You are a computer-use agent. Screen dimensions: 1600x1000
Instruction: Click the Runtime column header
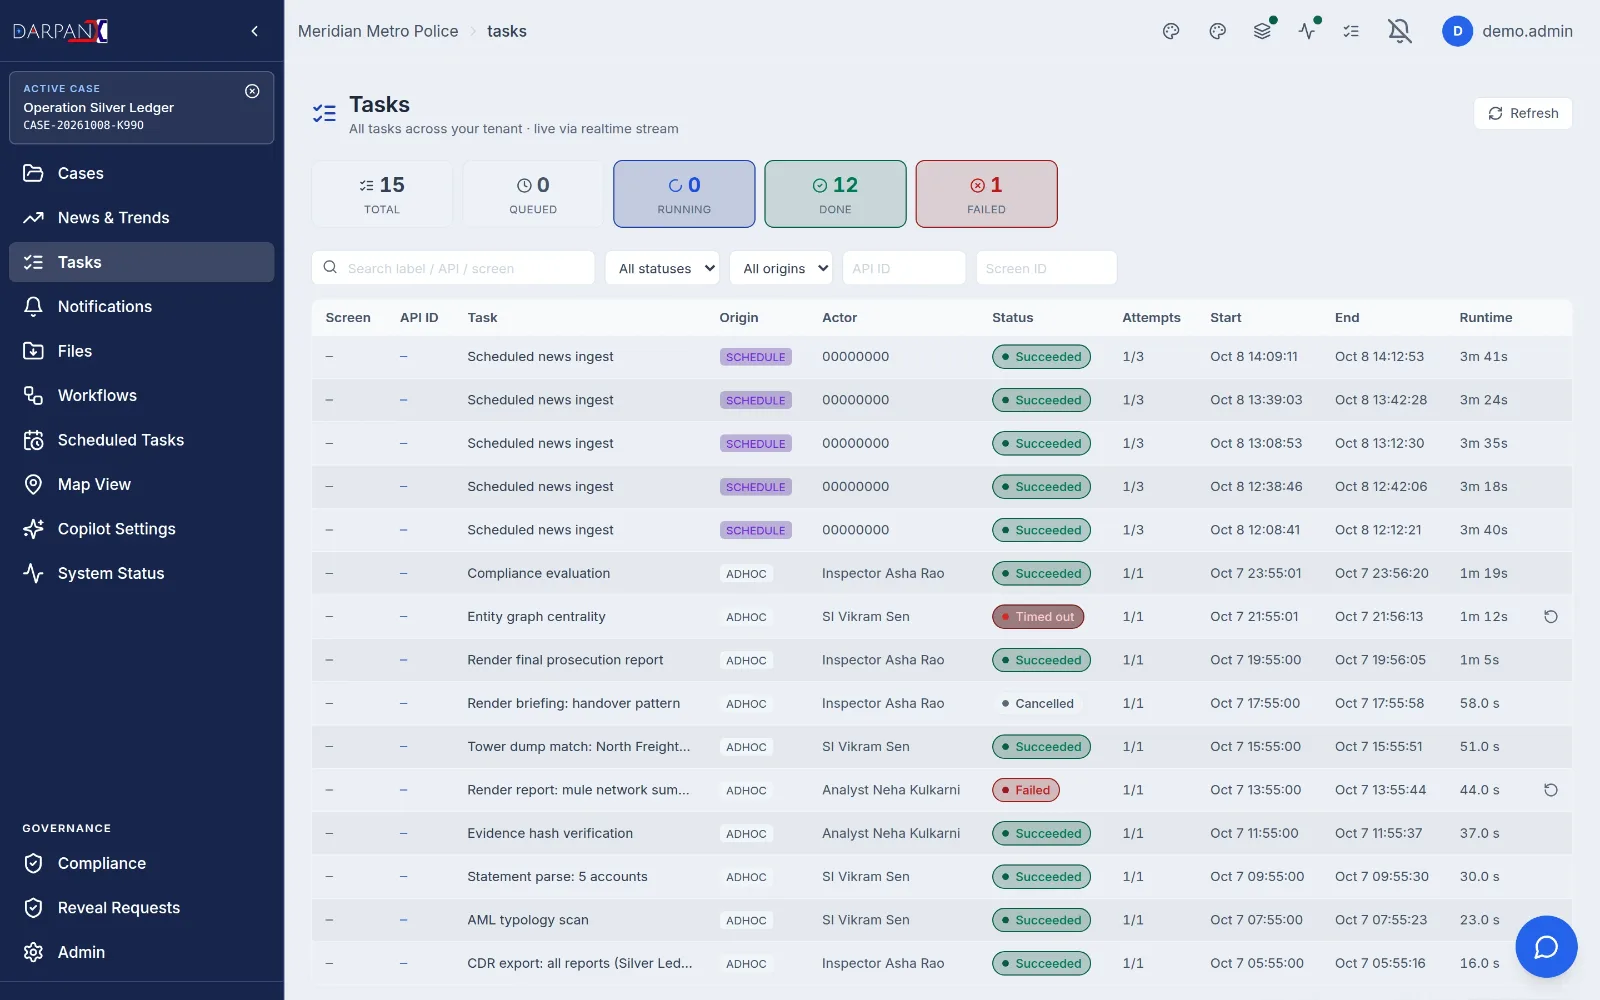coord(1485,317)
